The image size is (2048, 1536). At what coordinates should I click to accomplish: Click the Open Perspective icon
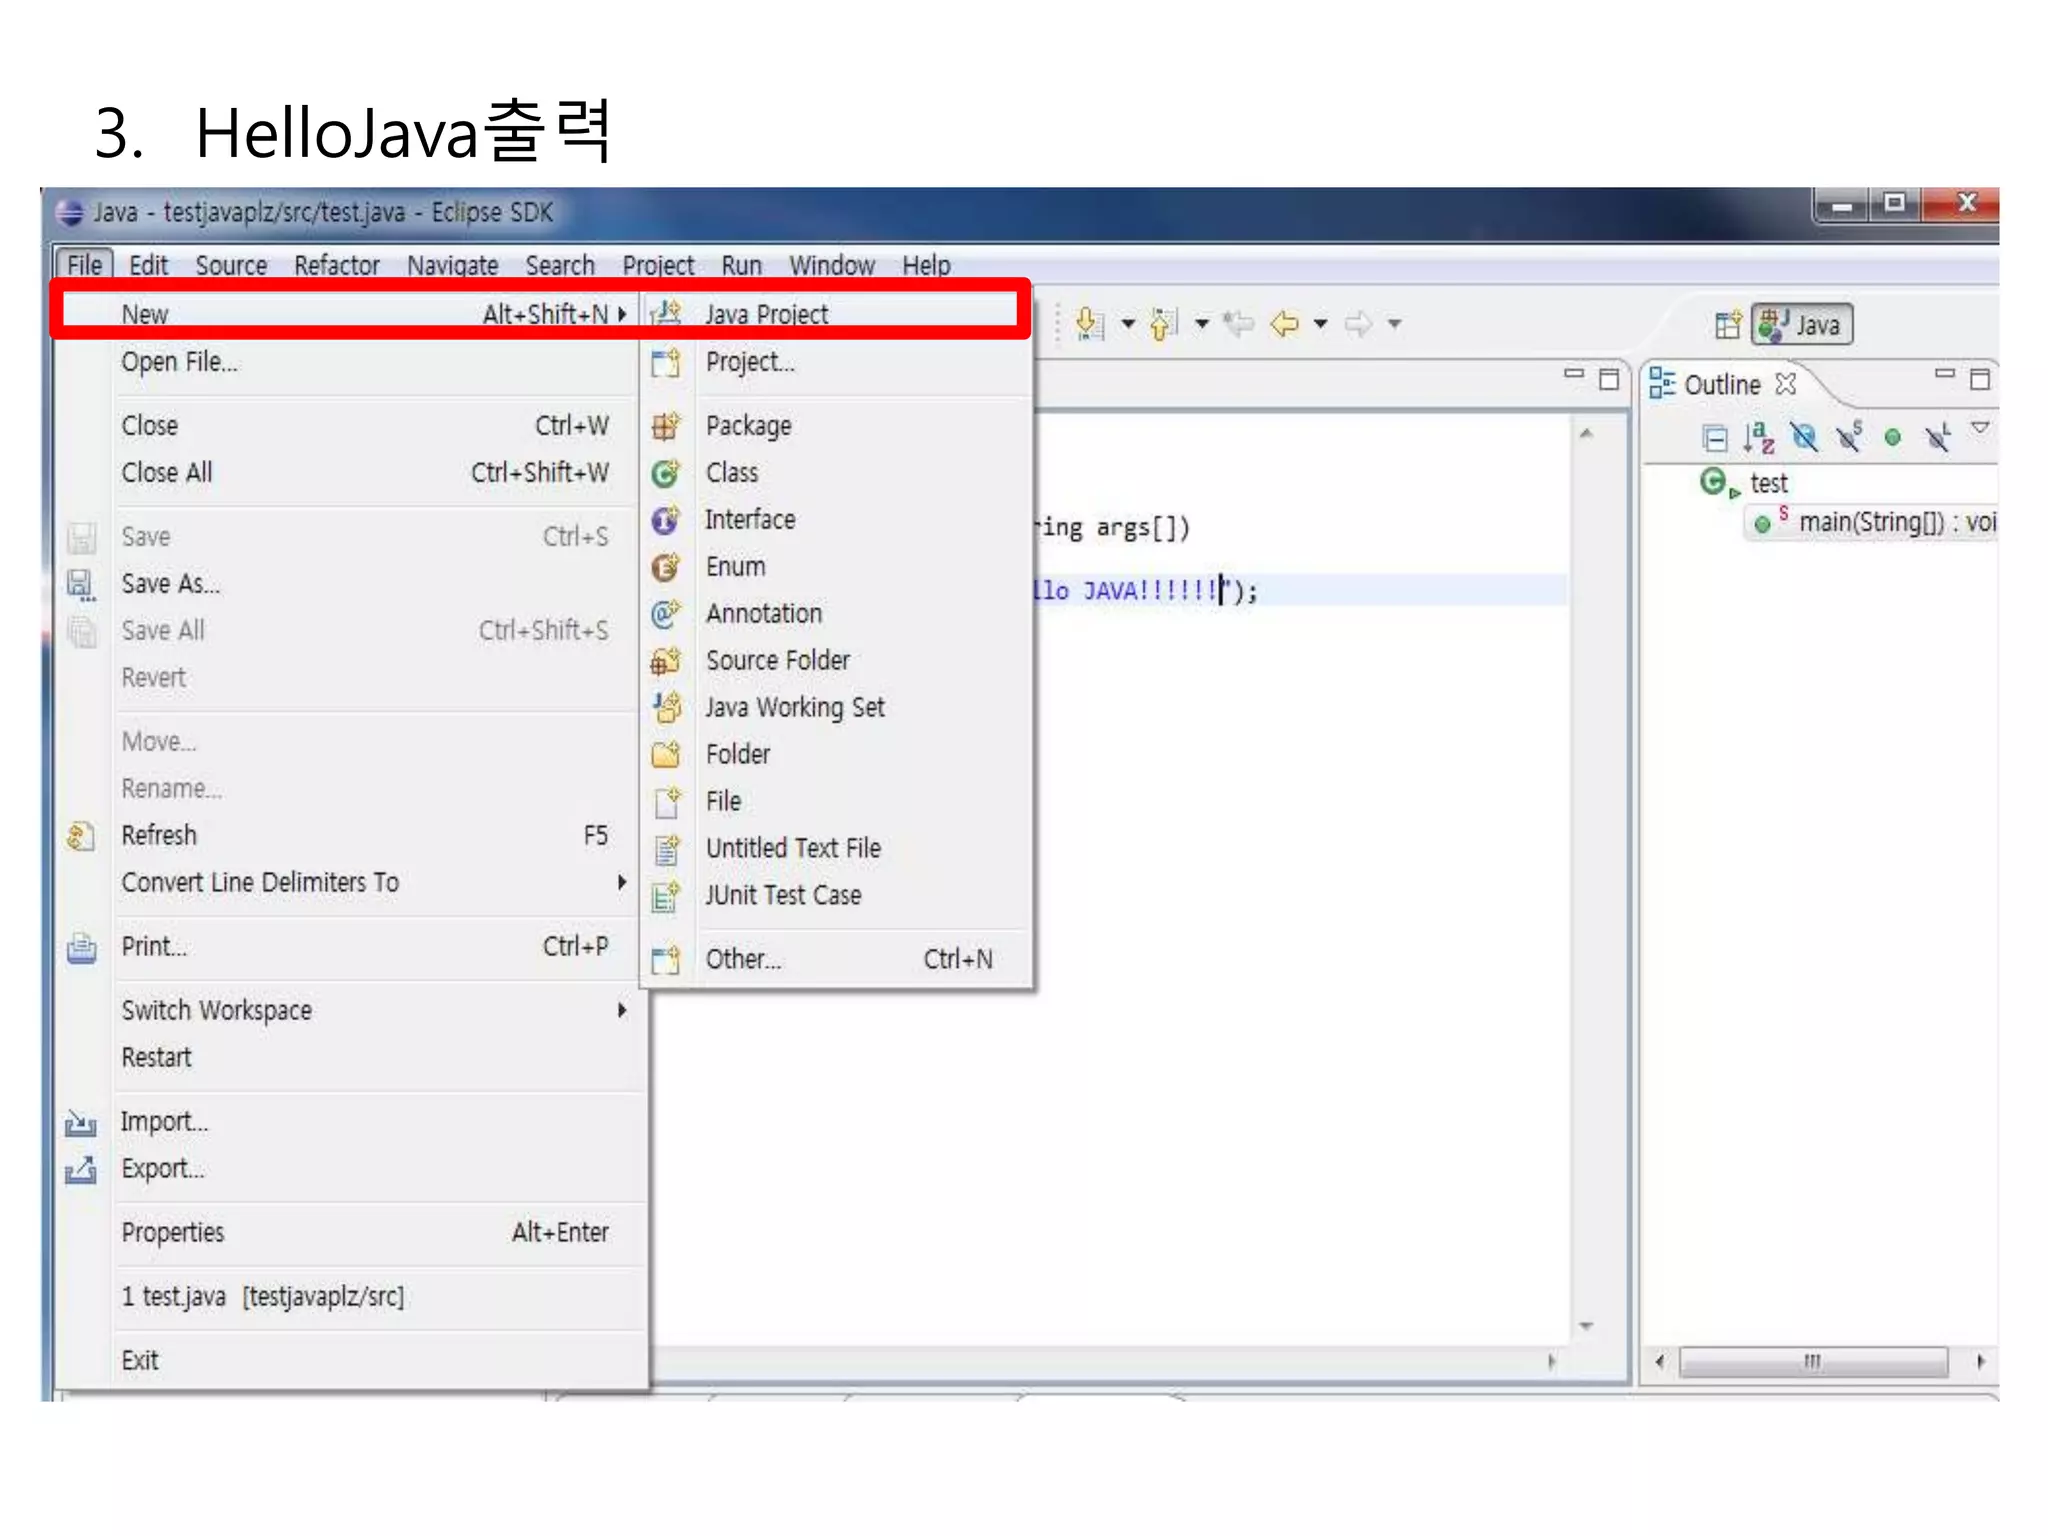[1728, 325]
